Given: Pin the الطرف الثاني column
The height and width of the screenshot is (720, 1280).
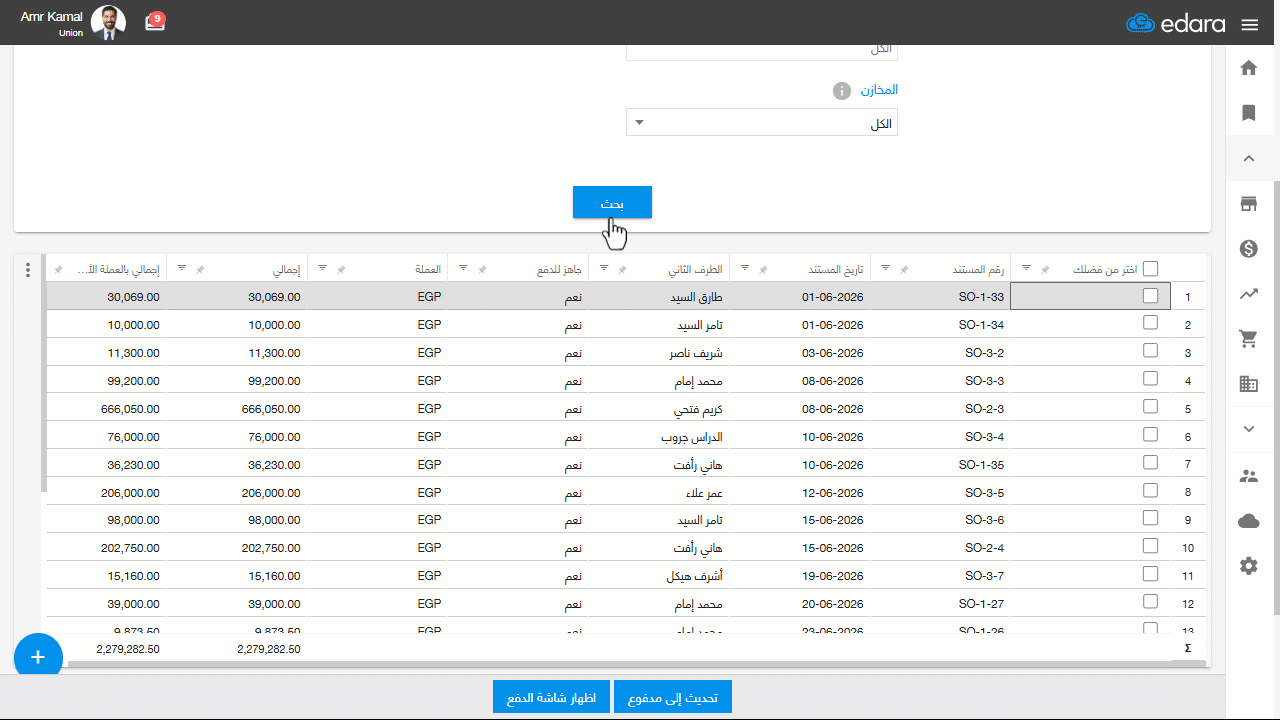Looking at the screenshot, I should pyautogui.click(x=623, y=270).
